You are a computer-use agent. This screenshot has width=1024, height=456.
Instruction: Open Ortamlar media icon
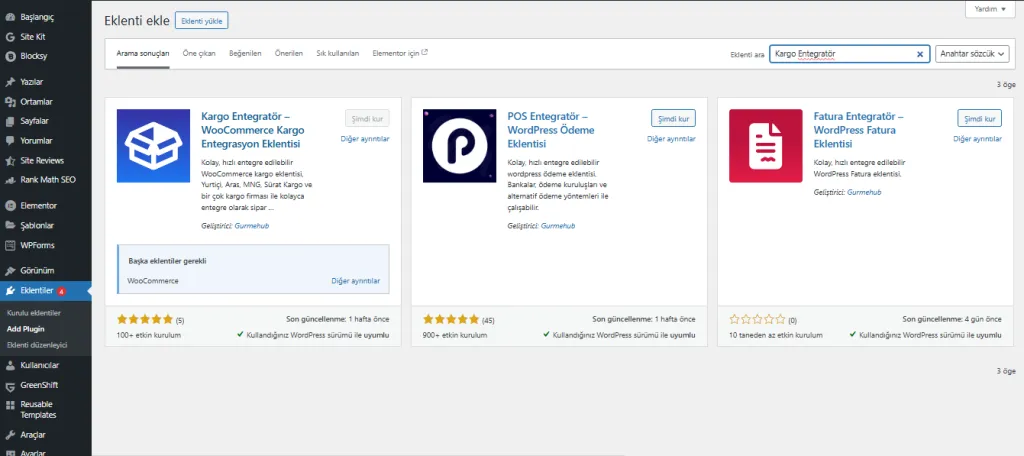point(10,102)
